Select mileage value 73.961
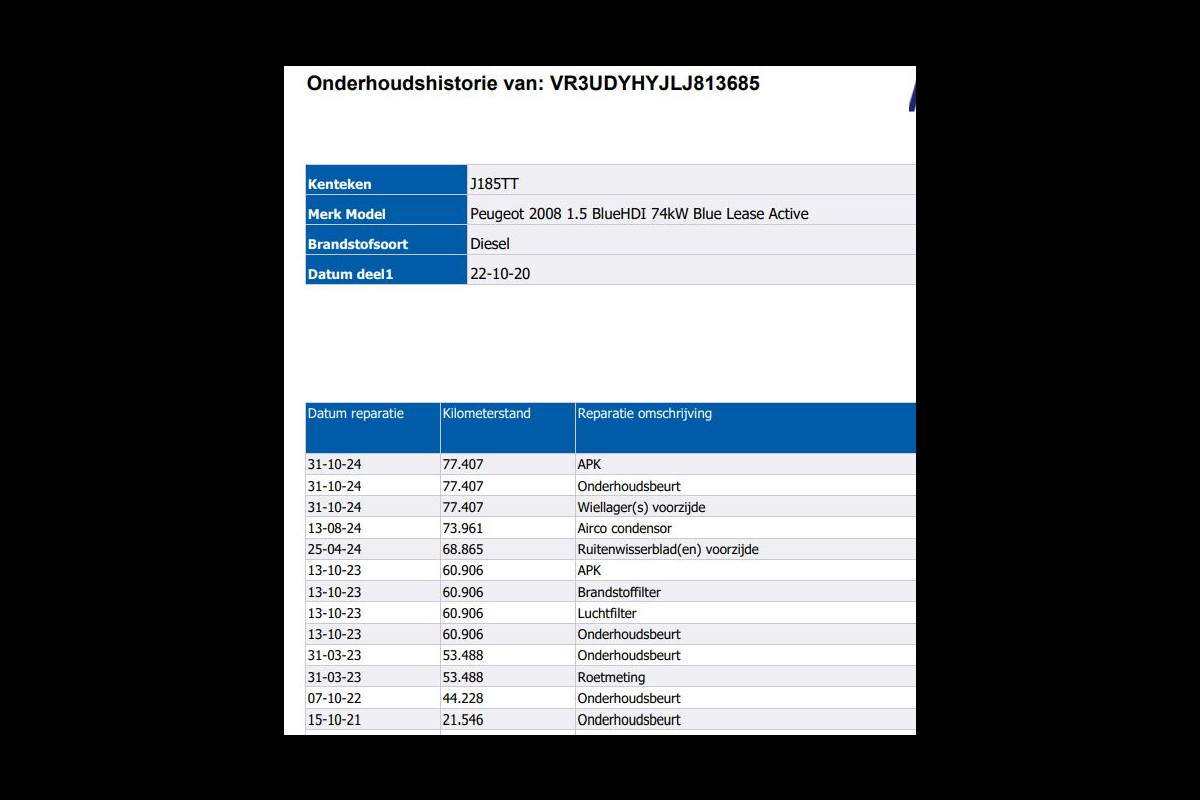The image size is (1200, 800). coord(462,528)
